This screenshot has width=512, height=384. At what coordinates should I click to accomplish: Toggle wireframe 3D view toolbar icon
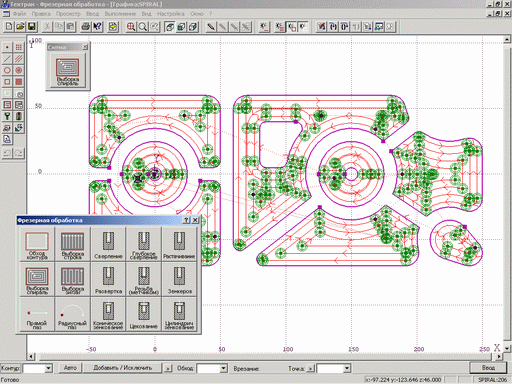pyautogui.click(x=170, y=27)
